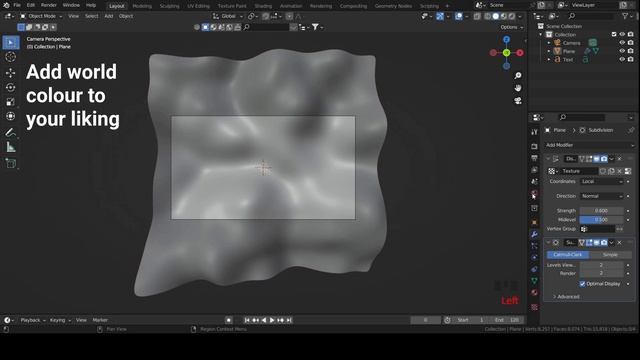Image resolution: width=640 pixels, height=360 pixels.
Task: Open the Object Mode dropdown
Action: [41, 16]
